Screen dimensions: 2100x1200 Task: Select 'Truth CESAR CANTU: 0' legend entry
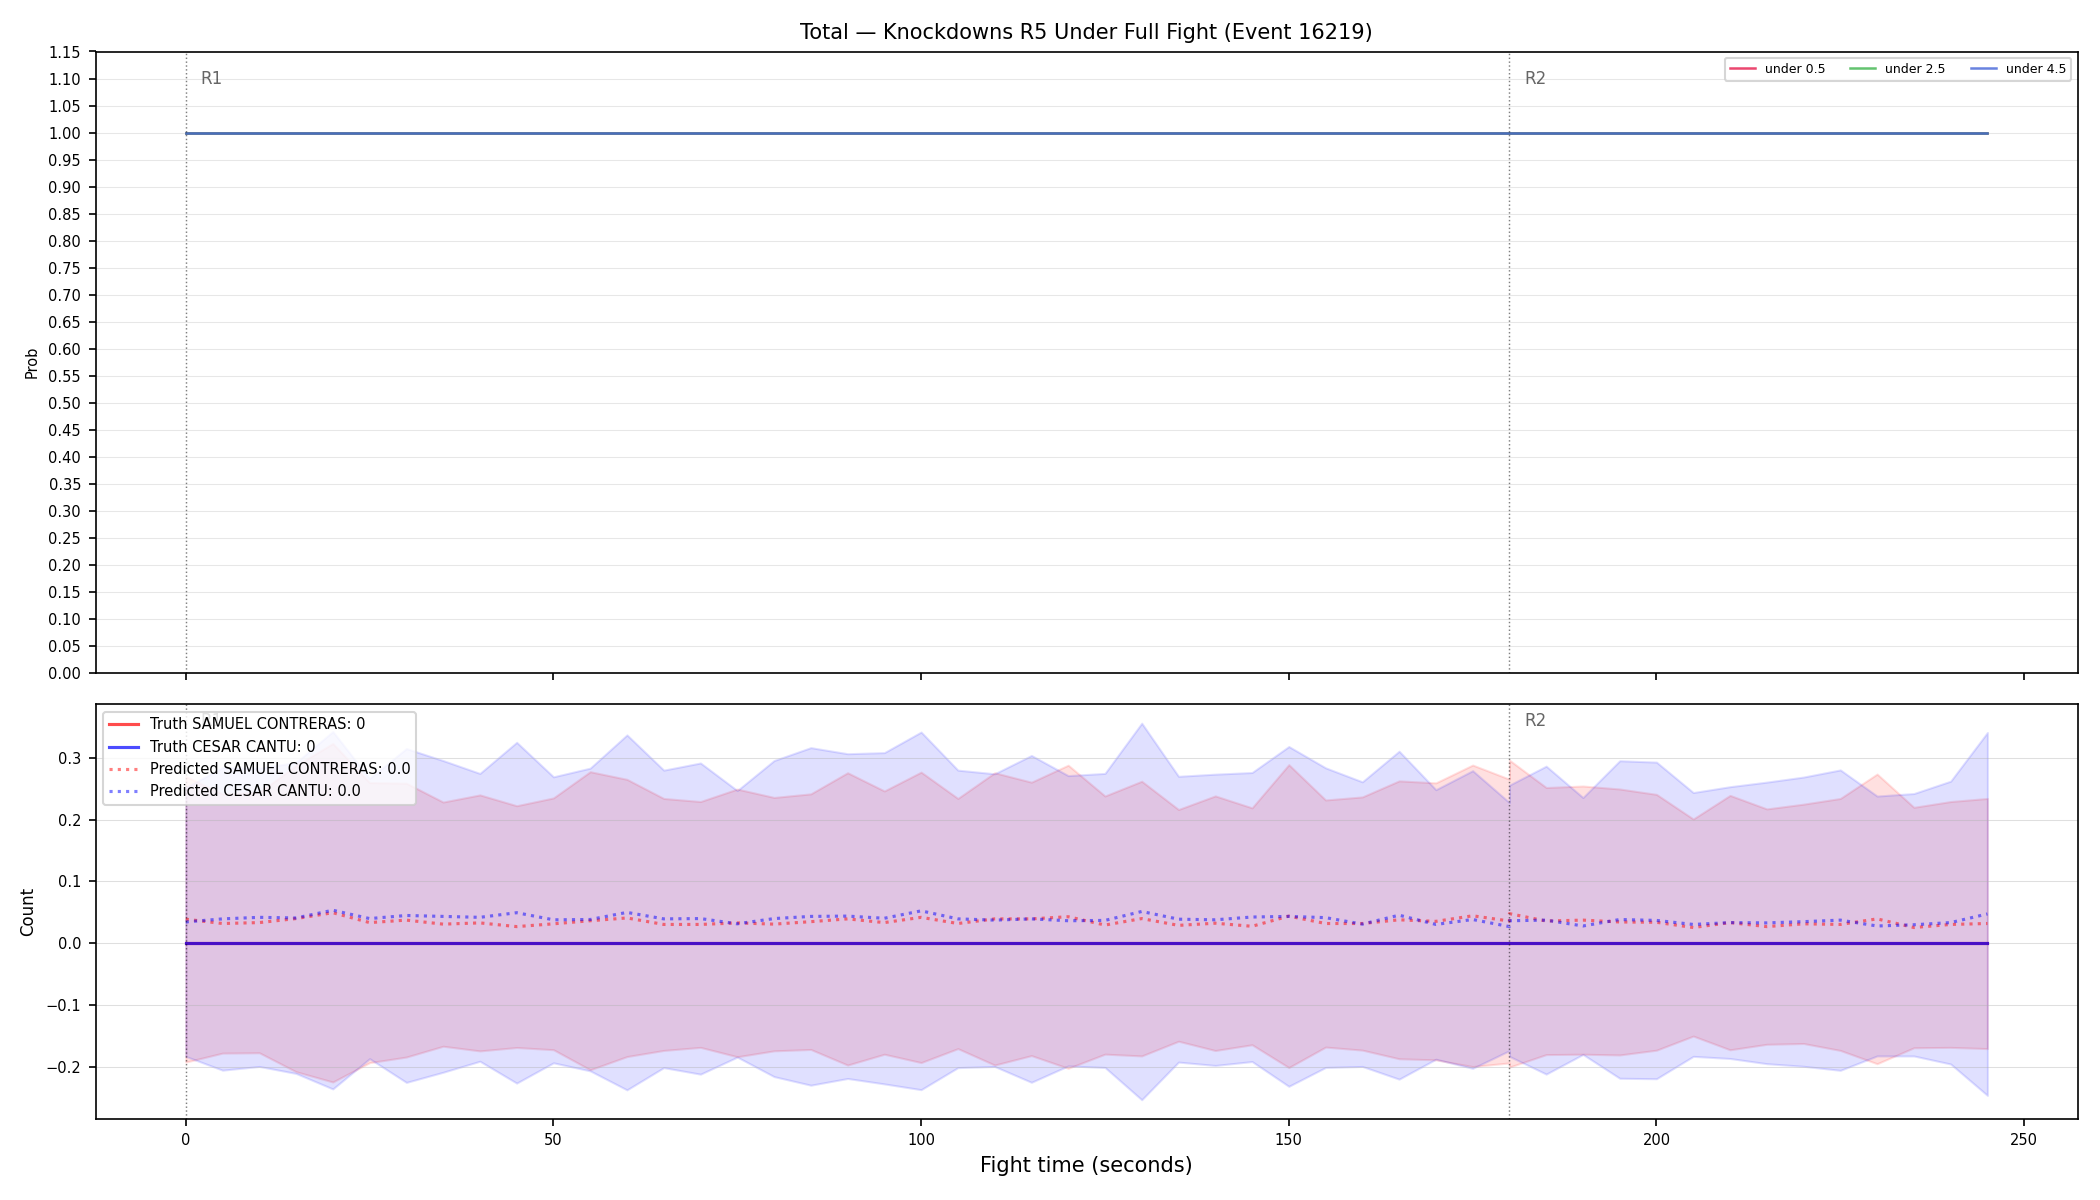(x=211, y=746)
